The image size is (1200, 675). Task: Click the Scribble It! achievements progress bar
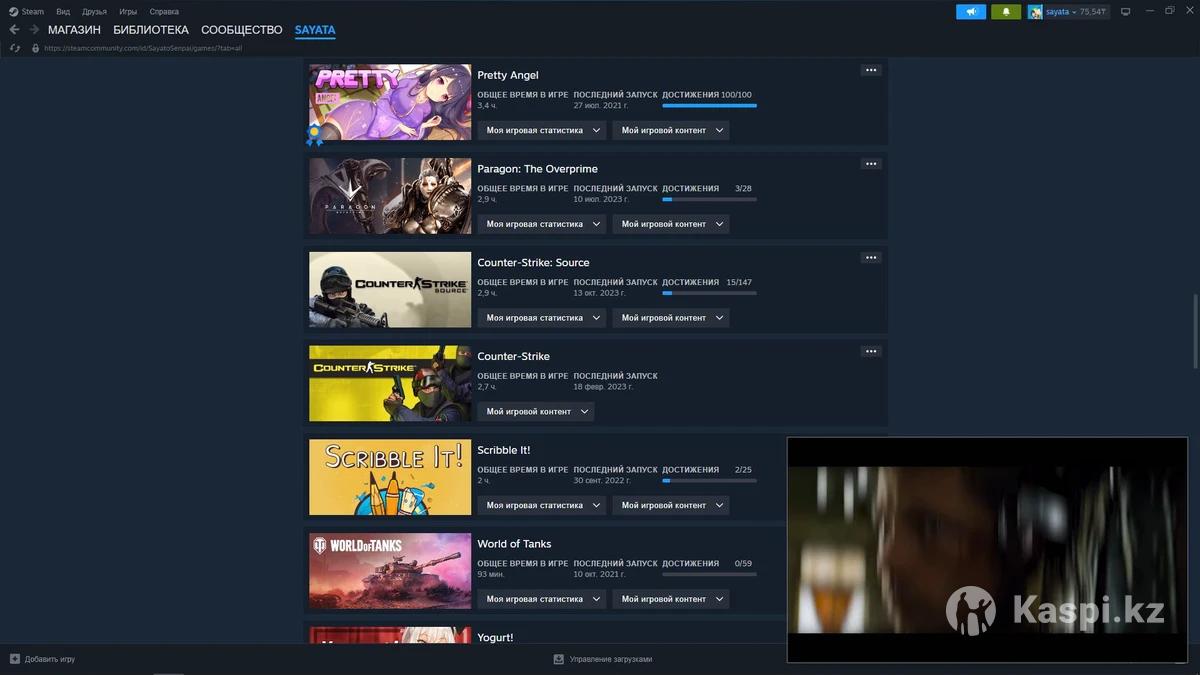[x=709, y=481]
